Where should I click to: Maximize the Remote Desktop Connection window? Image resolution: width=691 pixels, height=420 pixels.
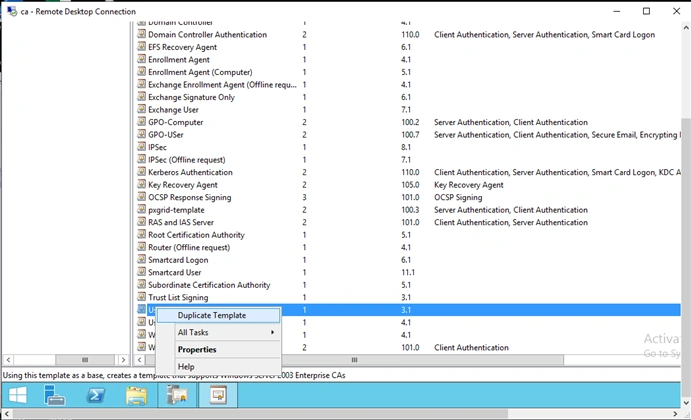tap(646, 11)
